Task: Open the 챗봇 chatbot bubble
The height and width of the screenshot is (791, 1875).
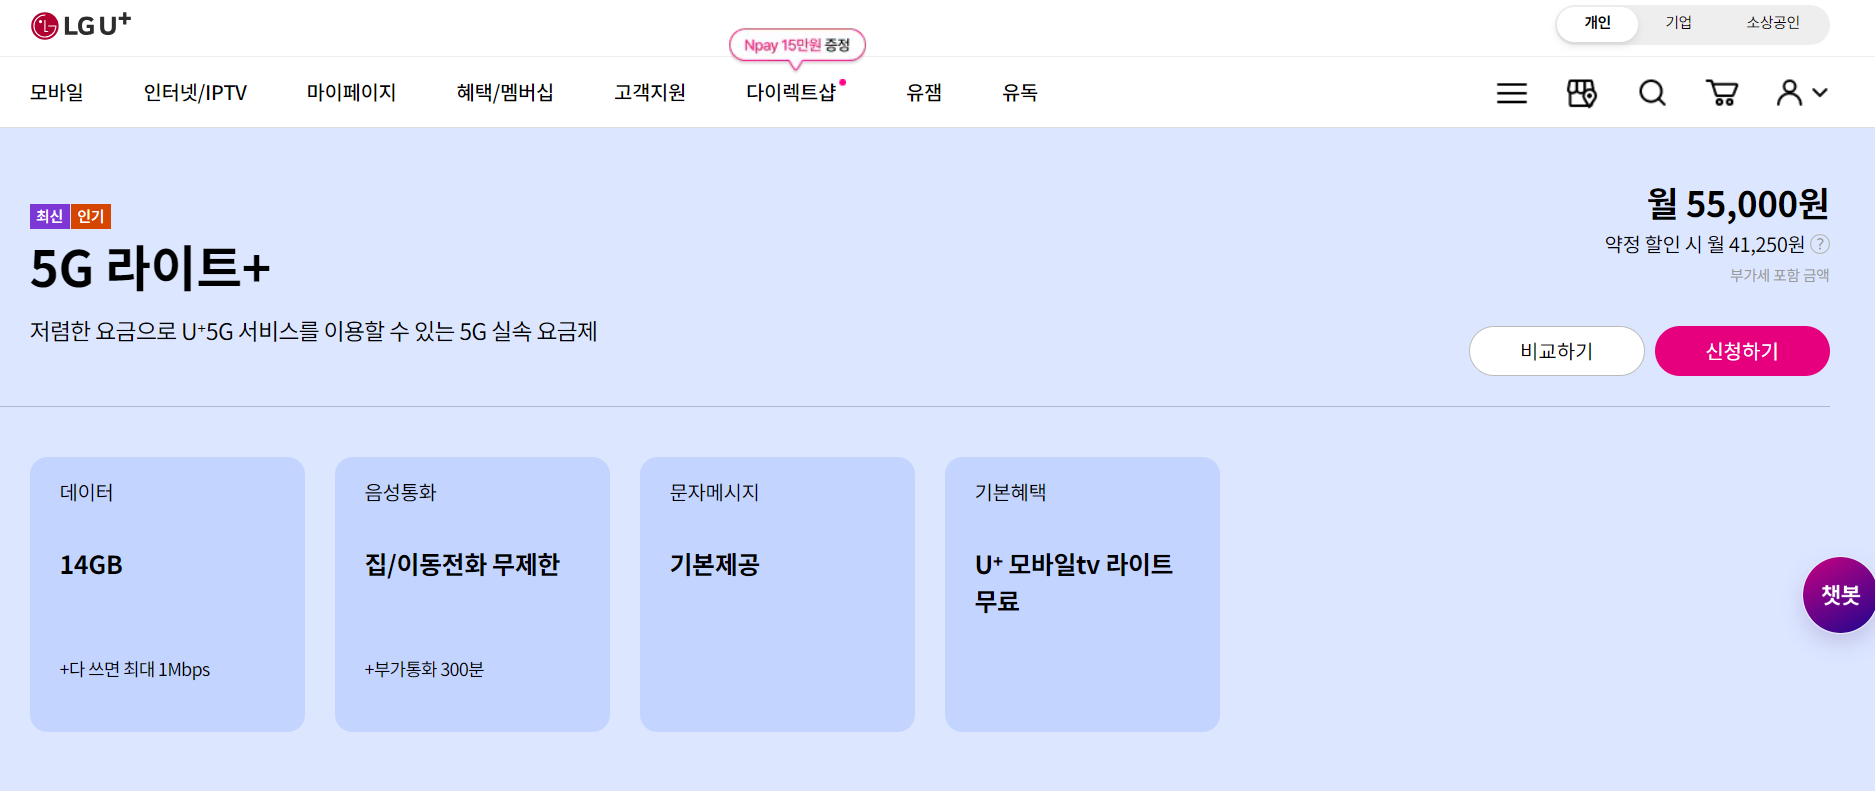Action: 1840,594
